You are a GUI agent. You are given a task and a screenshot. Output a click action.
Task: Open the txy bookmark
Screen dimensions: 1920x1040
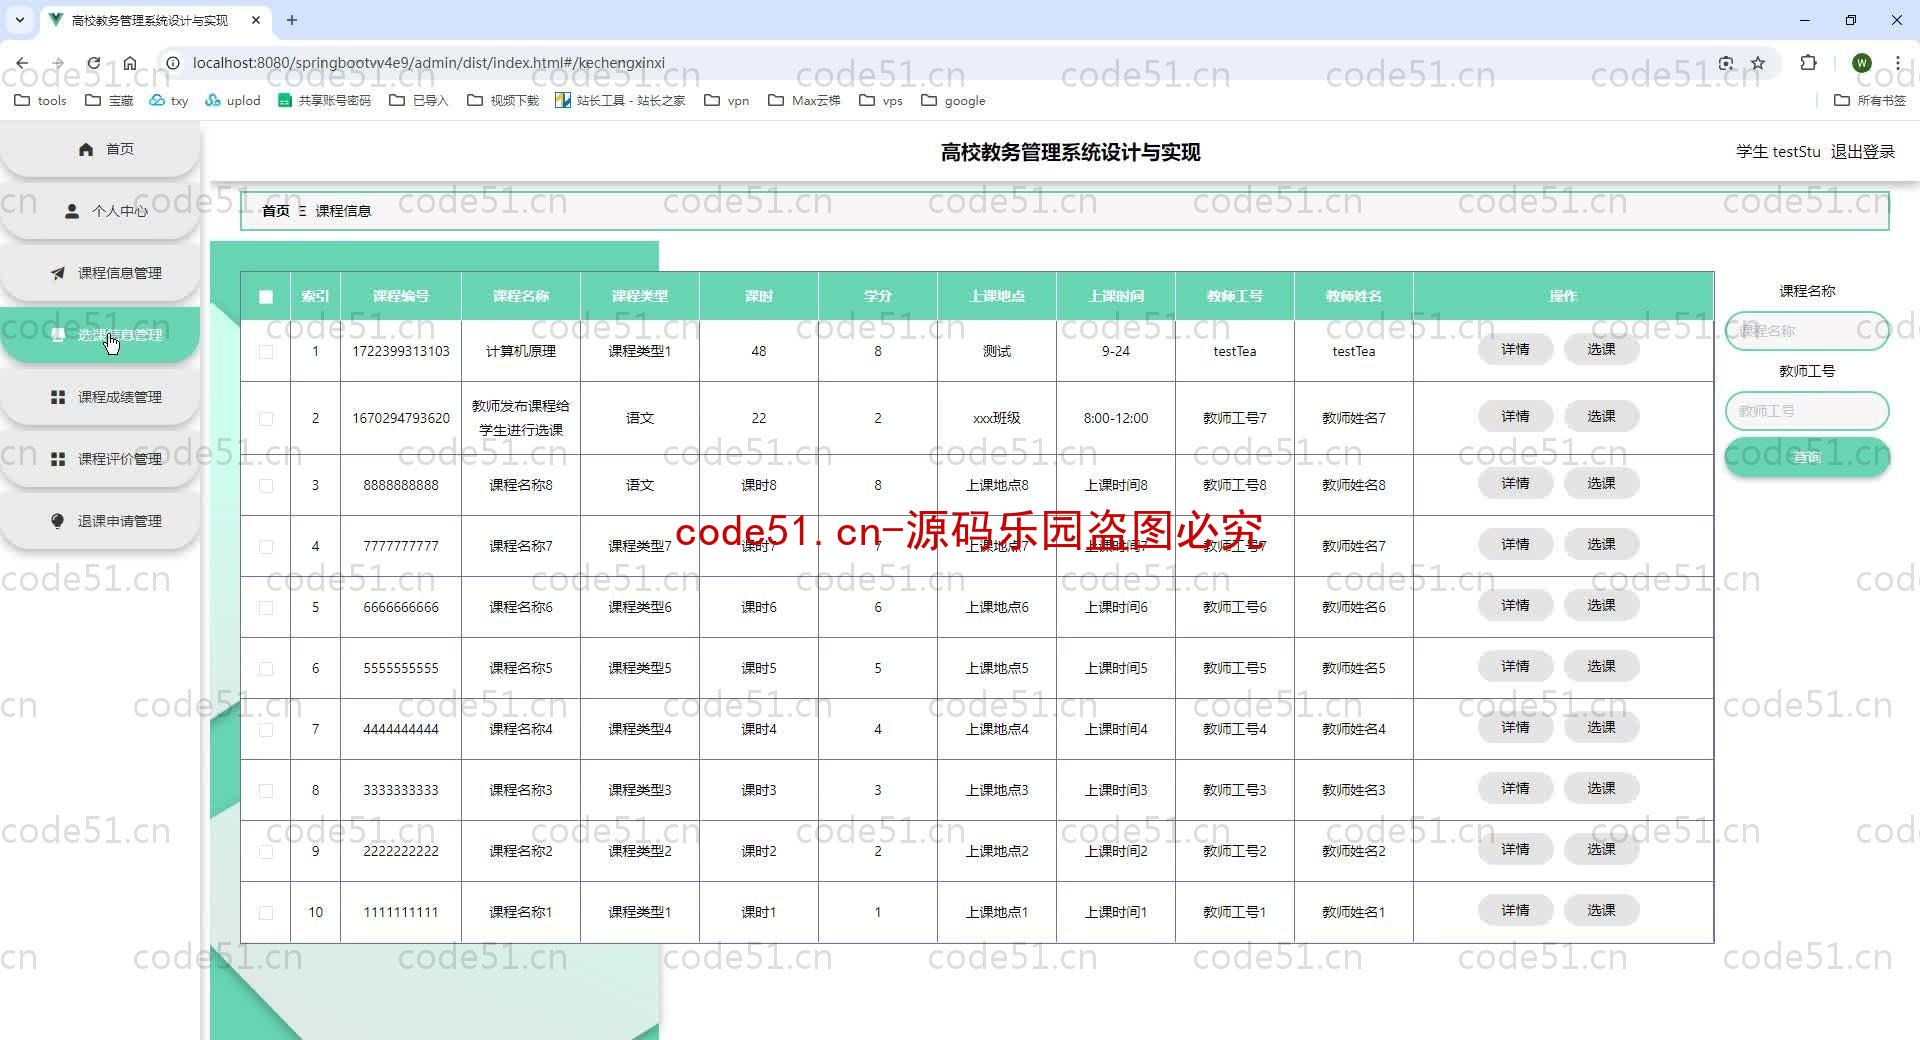click(169, 100)
